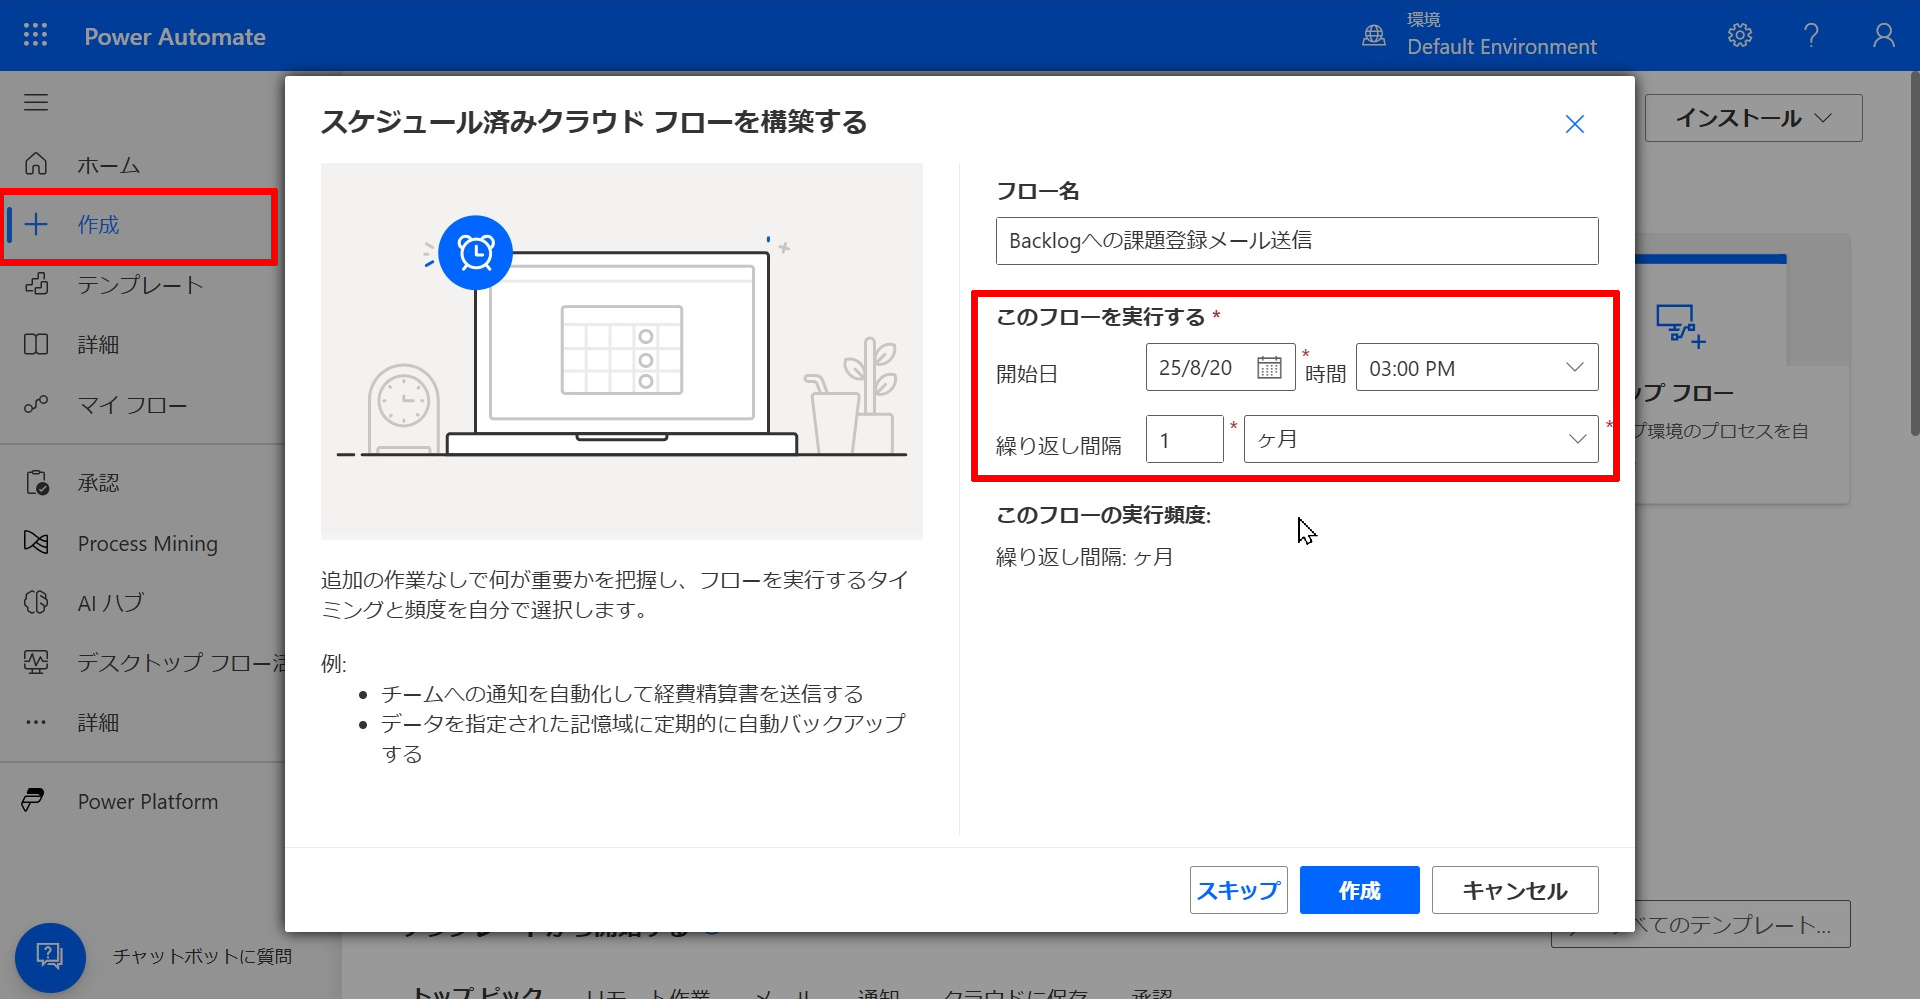Click the "繰り返し間隔: ヶ月" summary text
1920x999 pixels.
1085,557
